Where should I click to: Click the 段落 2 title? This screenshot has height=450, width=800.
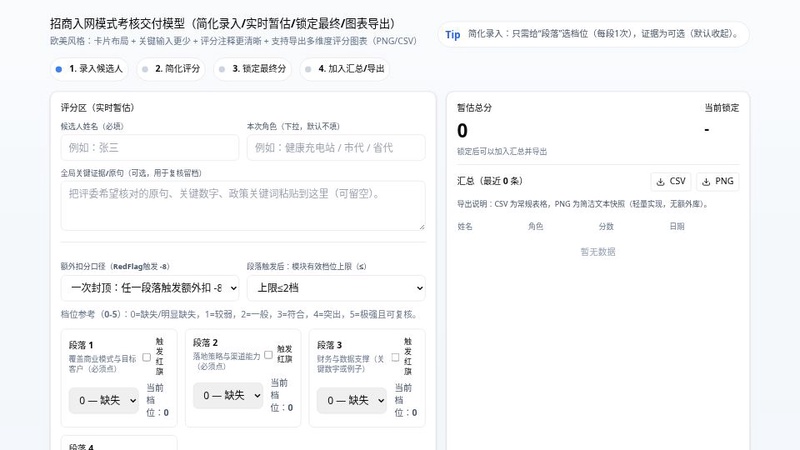[205, 342]
